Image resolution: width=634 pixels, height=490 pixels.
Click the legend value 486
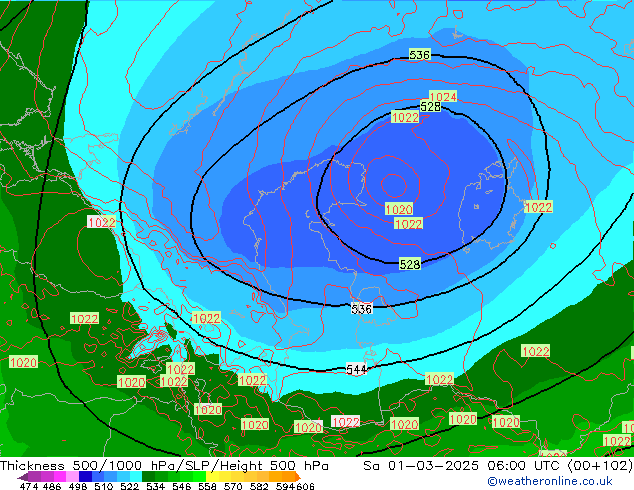click(x=52, y=486)
